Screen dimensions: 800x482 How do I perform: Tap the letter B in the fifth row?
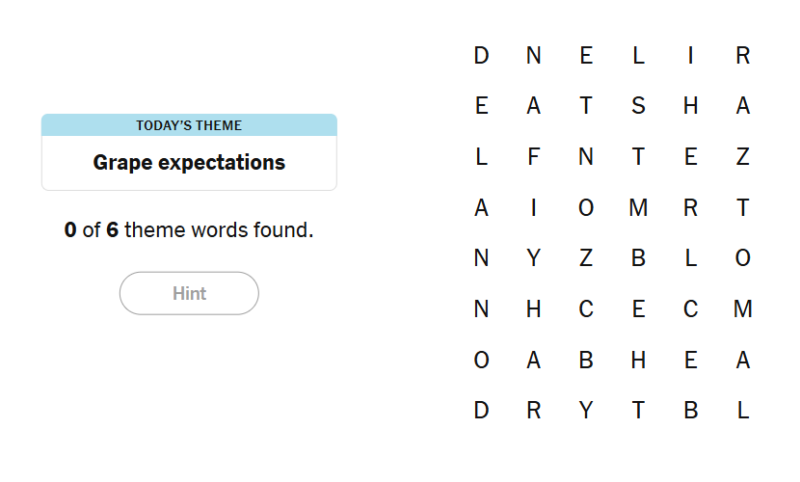[x=638, y=259]
